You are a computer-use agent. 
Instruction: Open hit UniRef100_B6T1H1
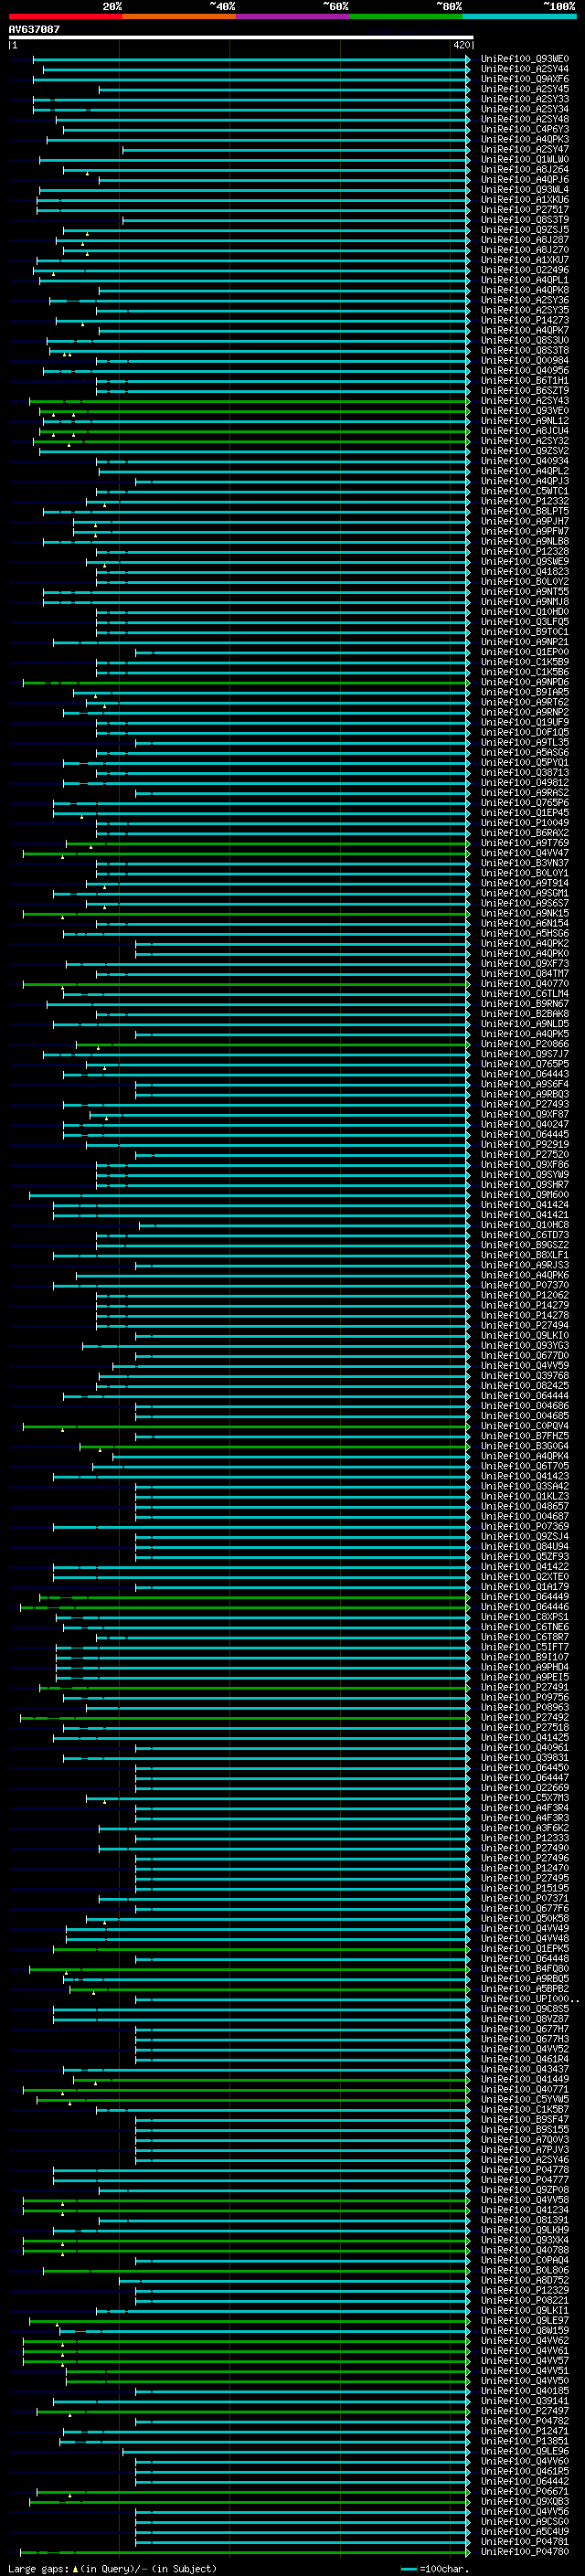[x=524, y=381]
